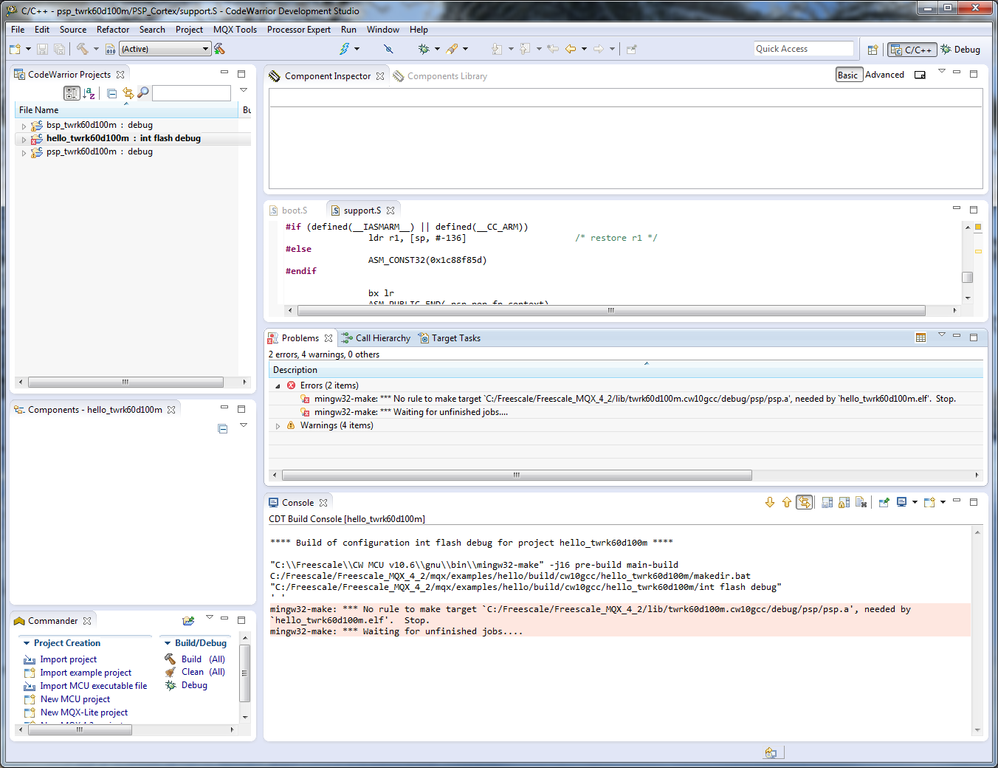Click the Quick Access search field
This screenshot has width=998, height=768.
[803, 49]
